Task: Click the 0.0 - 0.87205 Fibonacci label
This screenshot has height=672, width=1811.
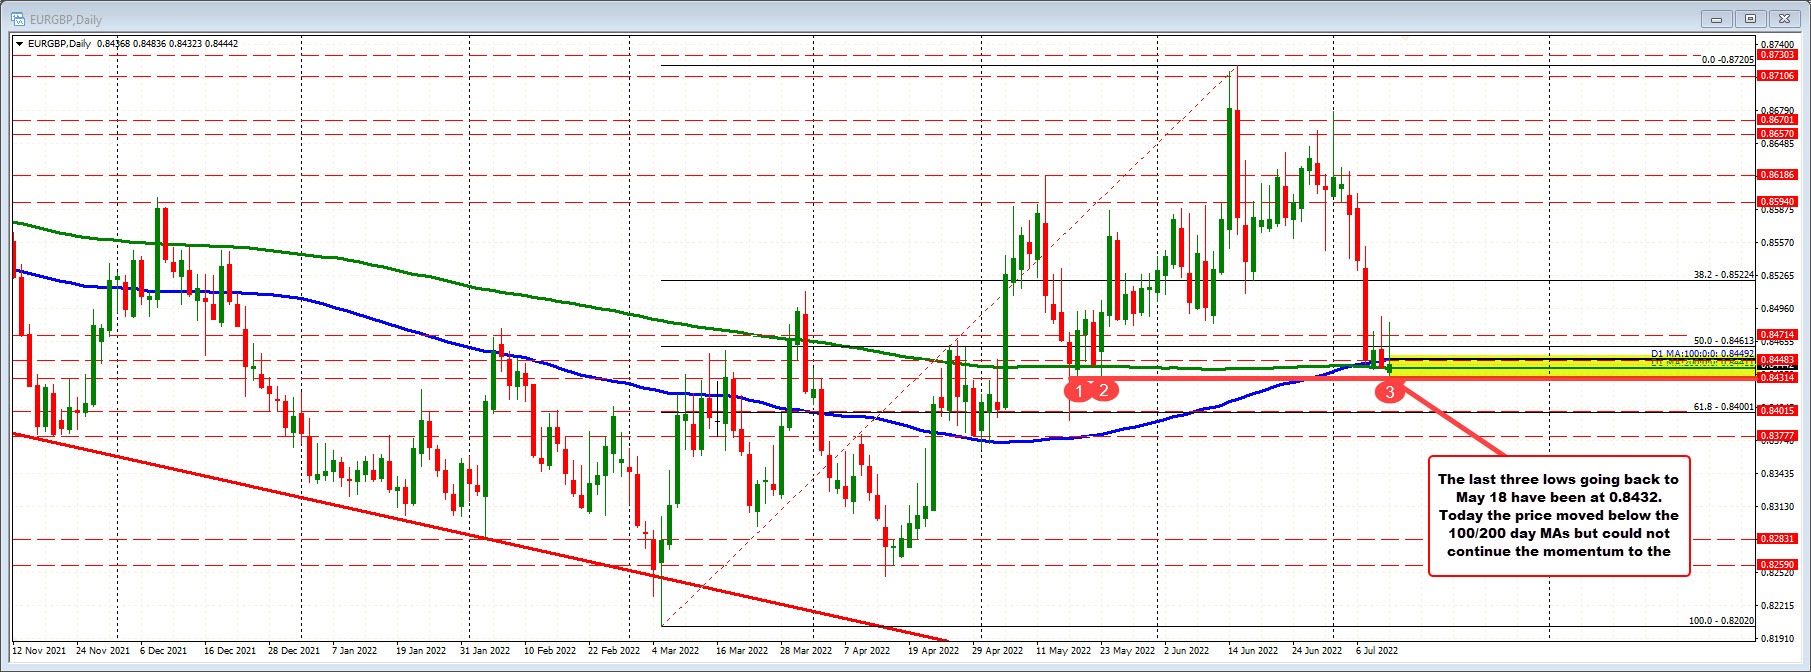Action: [x=1727, y=60]
